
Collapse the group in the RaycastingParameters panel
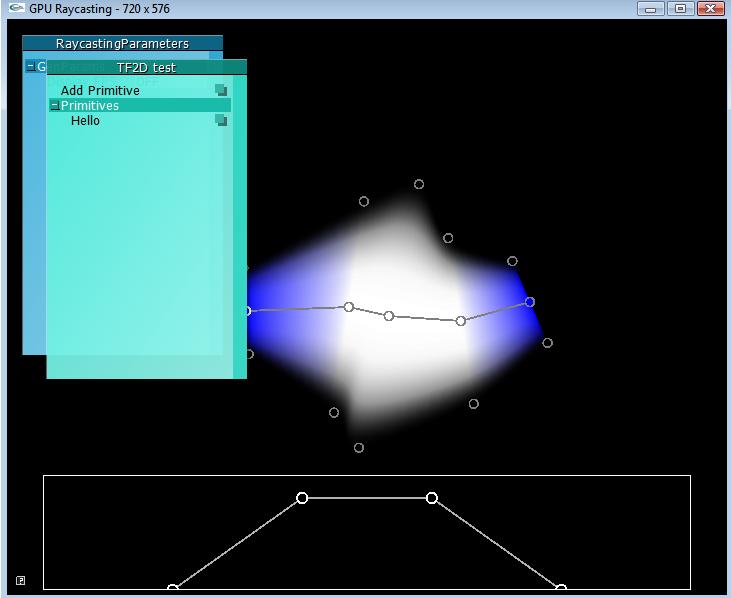click(31, 67)
